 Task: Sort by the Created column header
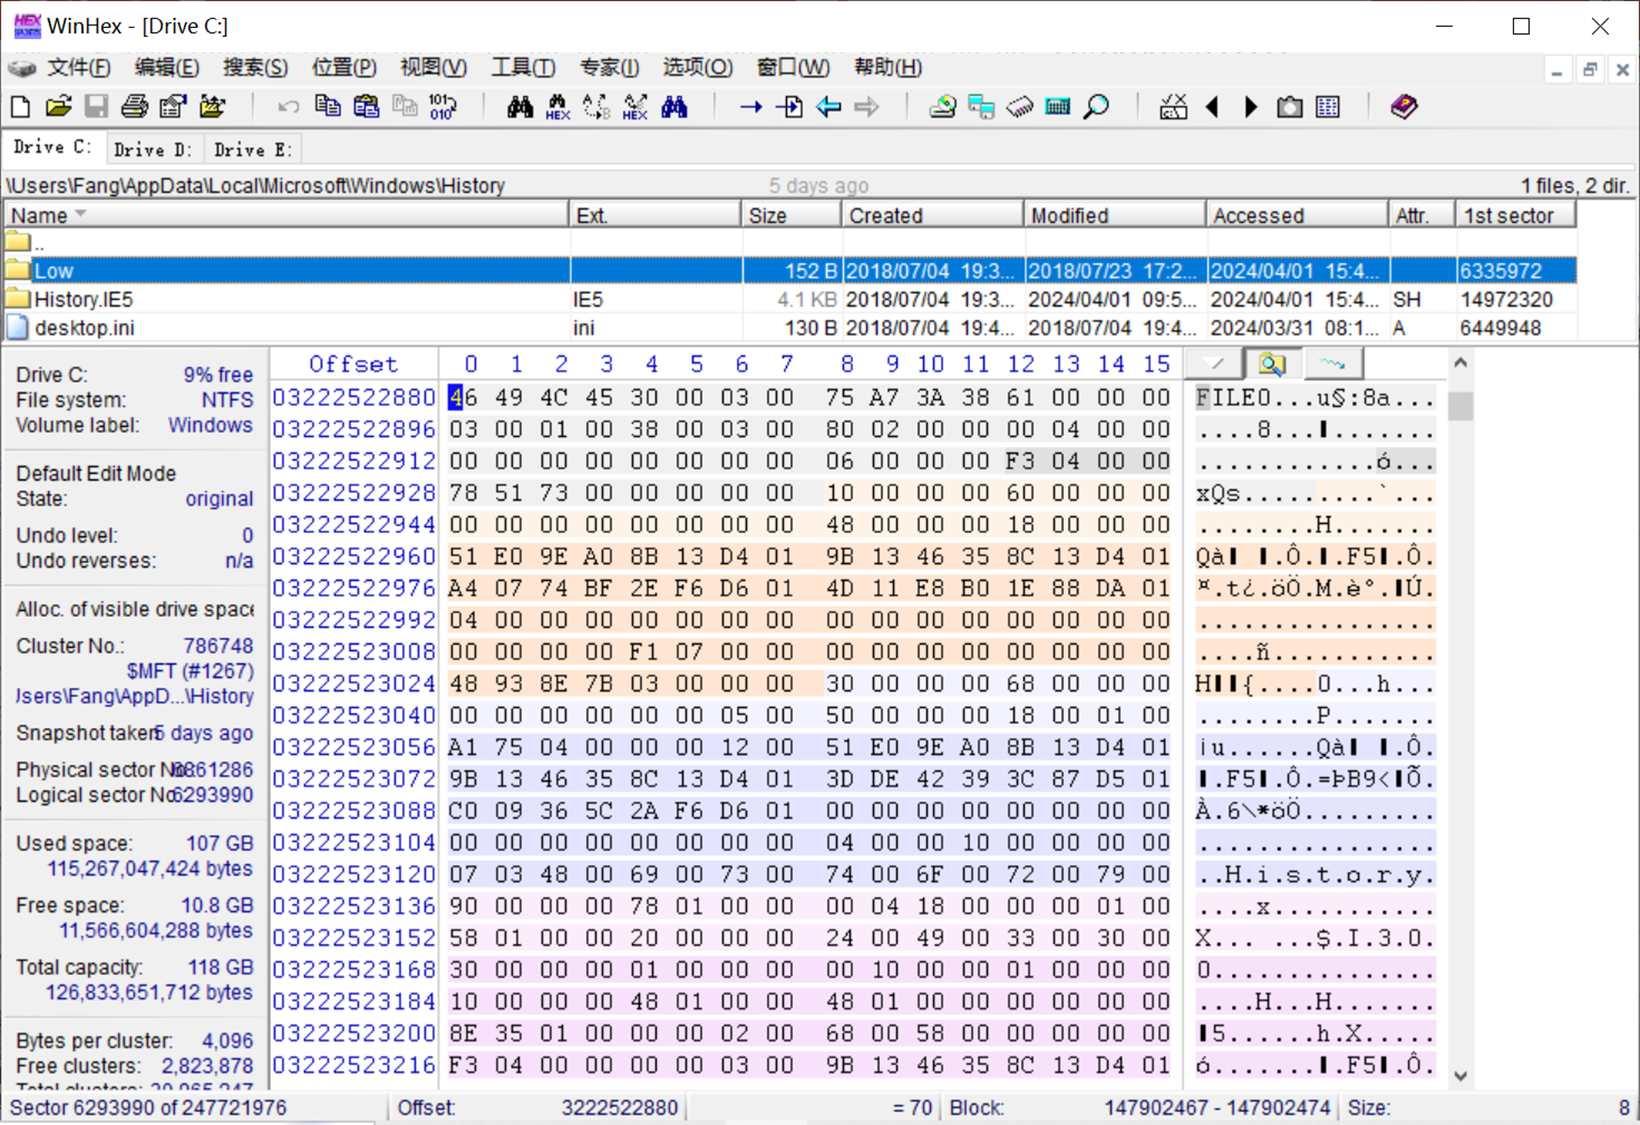pos(932,215)
